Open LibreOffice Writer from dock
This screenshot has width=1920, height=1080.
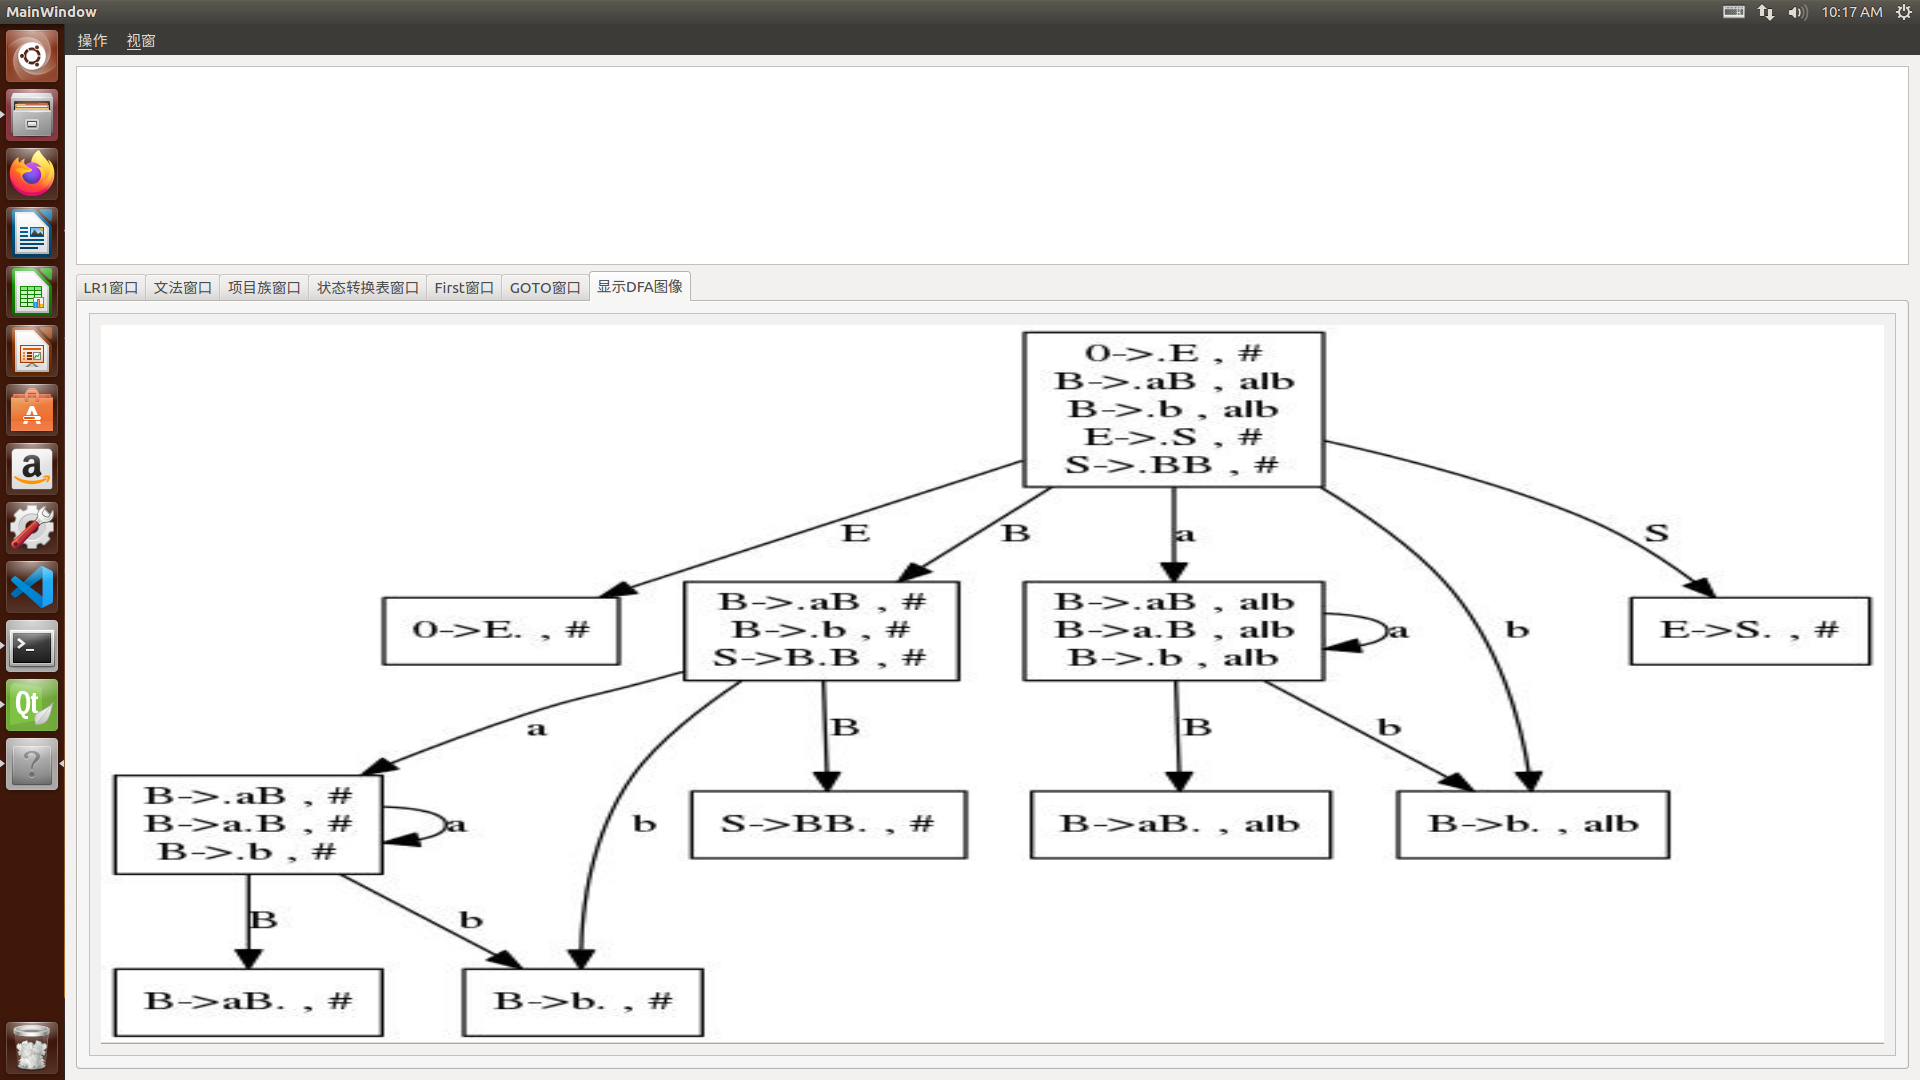point(32,234)
